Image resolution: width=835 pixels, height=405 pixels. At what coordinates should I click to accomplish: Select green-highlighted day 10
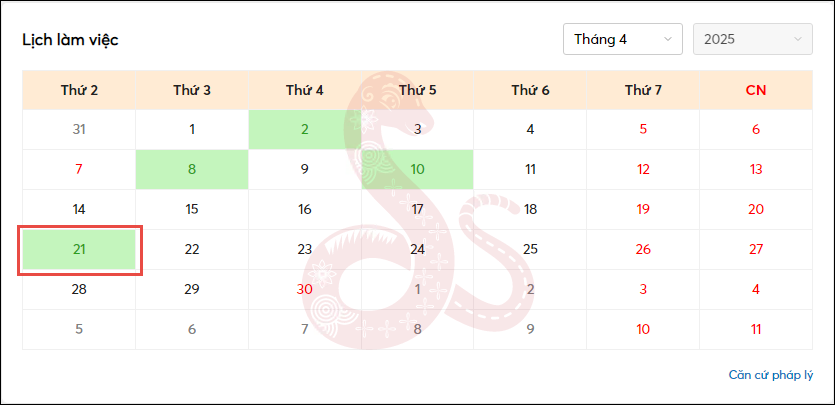pyautogui.click(x=418, y=169)
